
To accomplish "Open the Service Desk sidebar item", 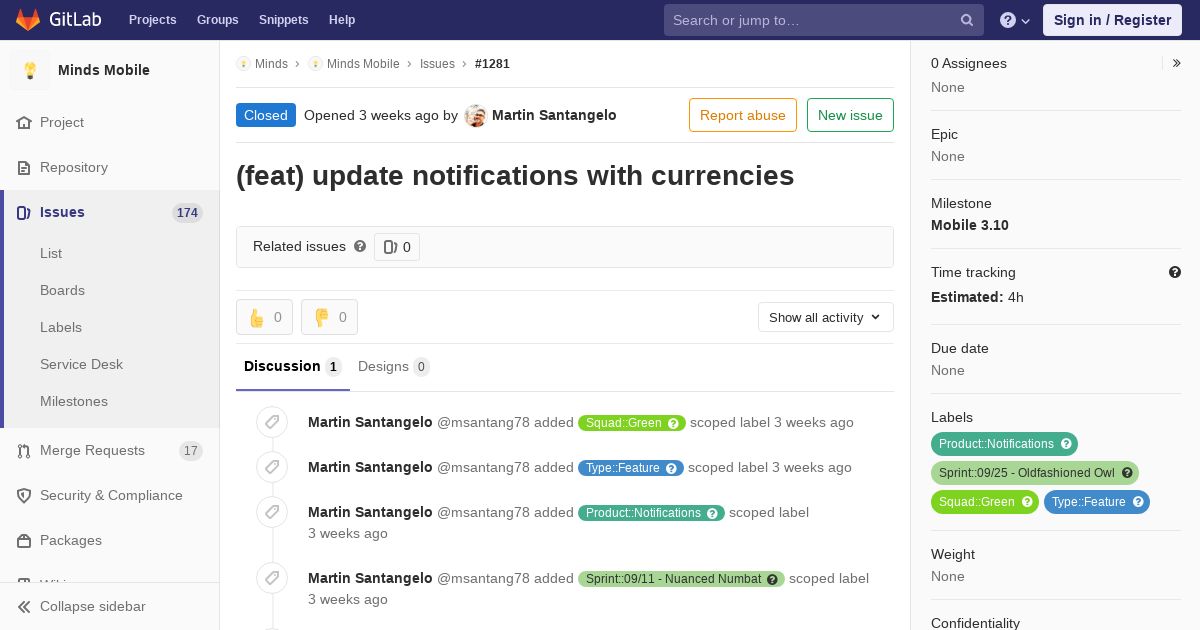I will tap(81, 364).
